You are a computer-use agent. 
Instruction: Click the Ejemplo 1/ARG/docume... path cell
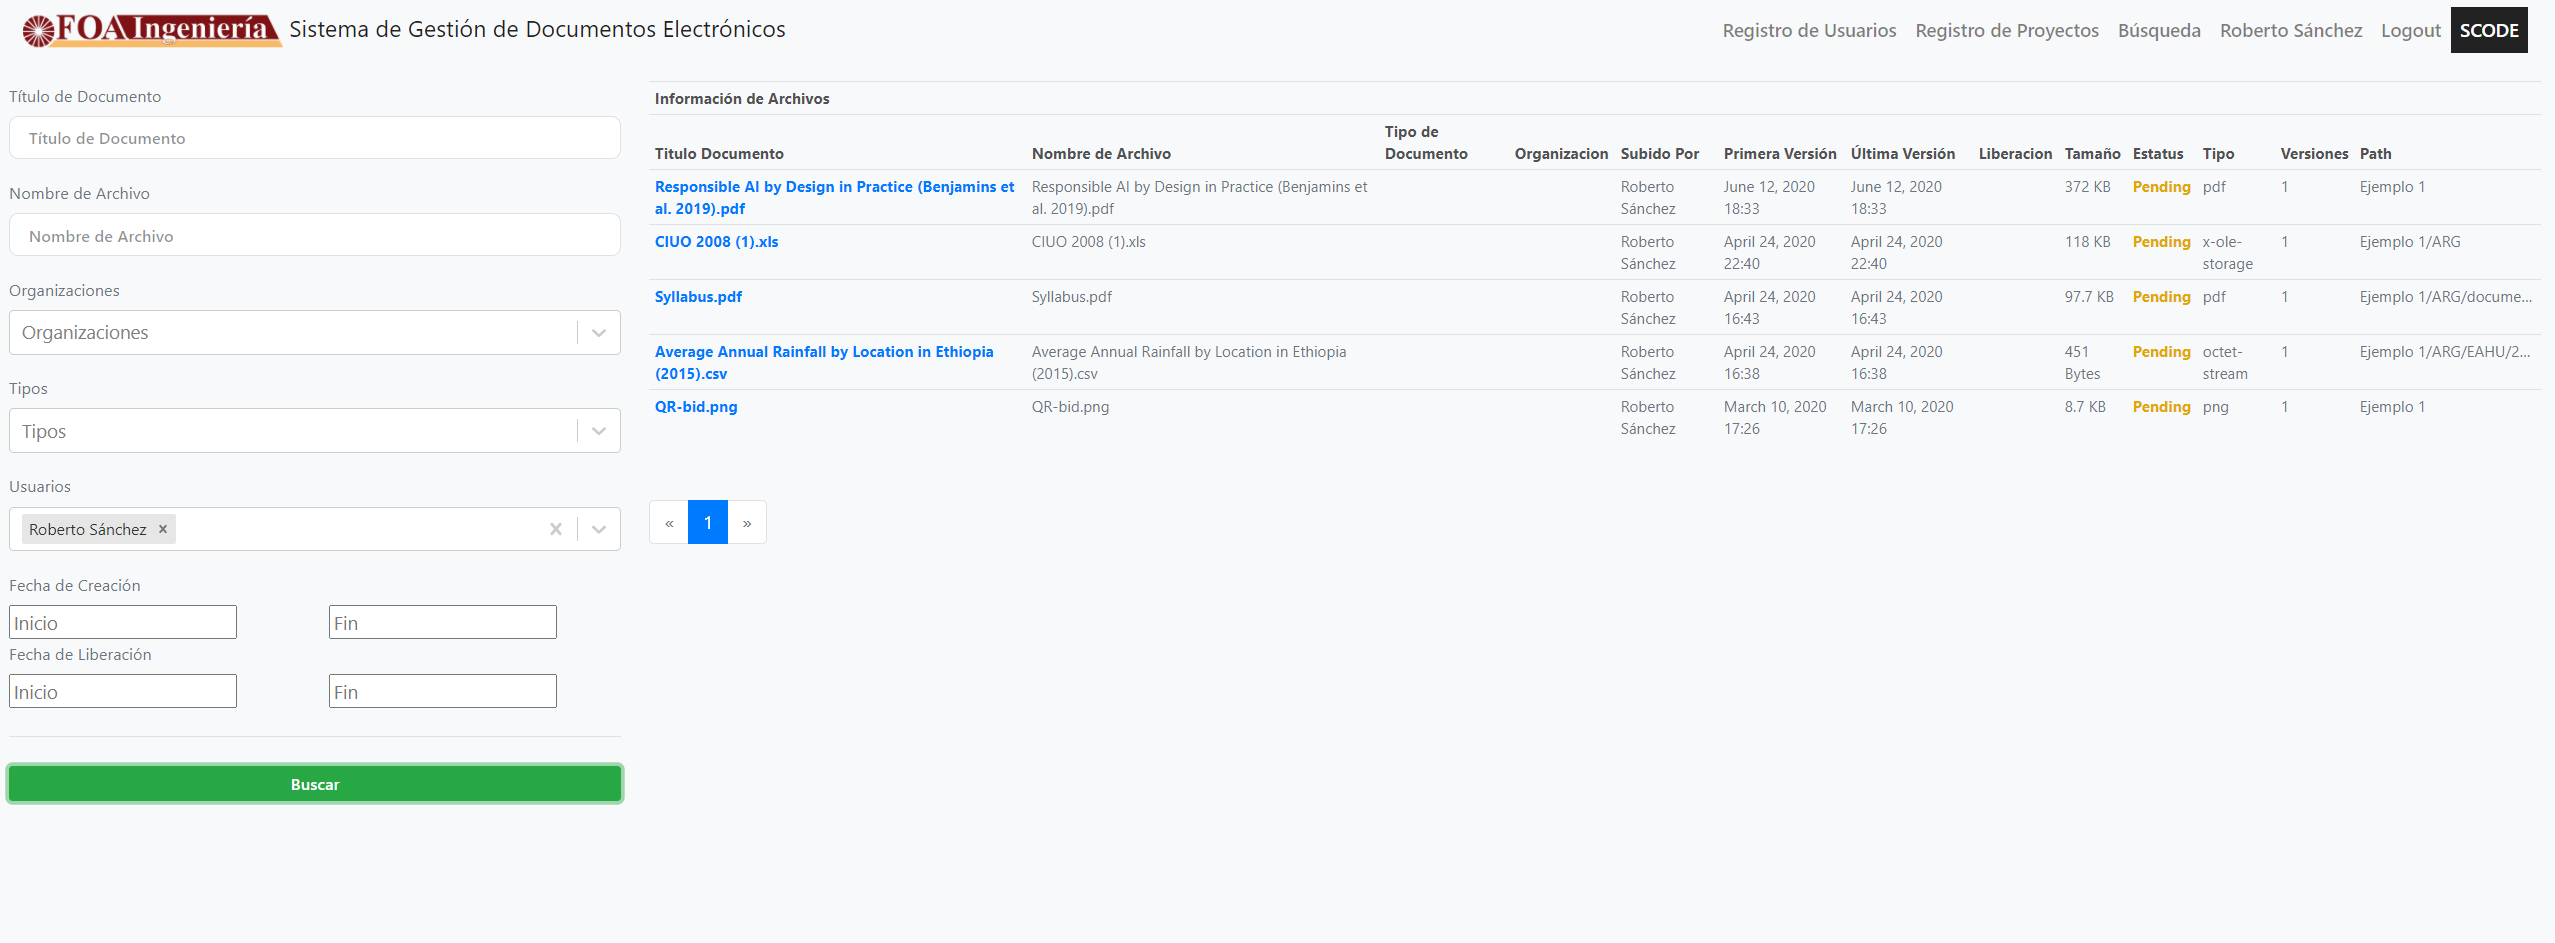click(x=2446, y=297)
